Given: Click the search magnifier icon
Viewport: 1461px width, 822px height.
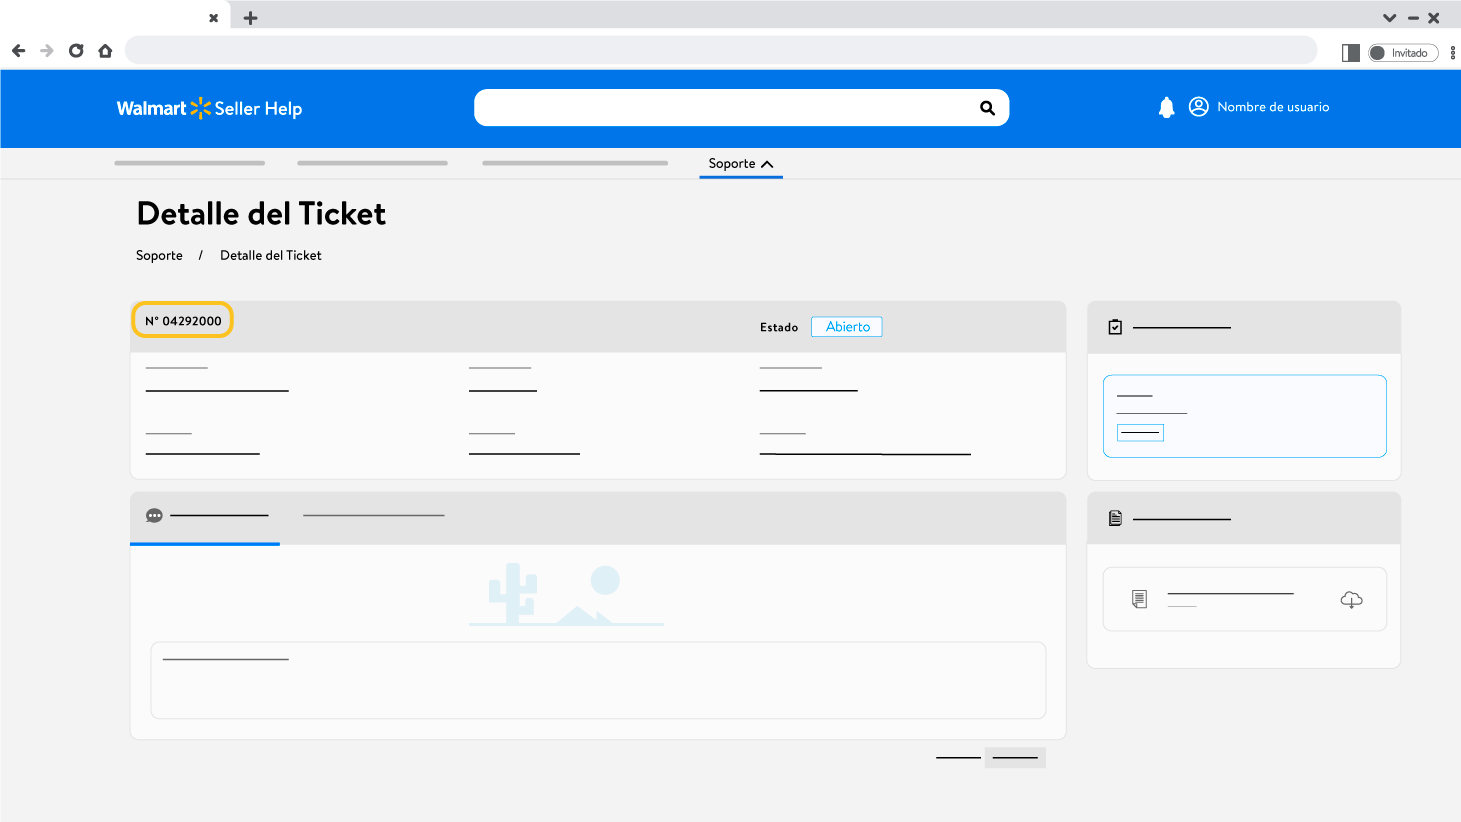Looking at the screenshot, I should coord(987,108).
